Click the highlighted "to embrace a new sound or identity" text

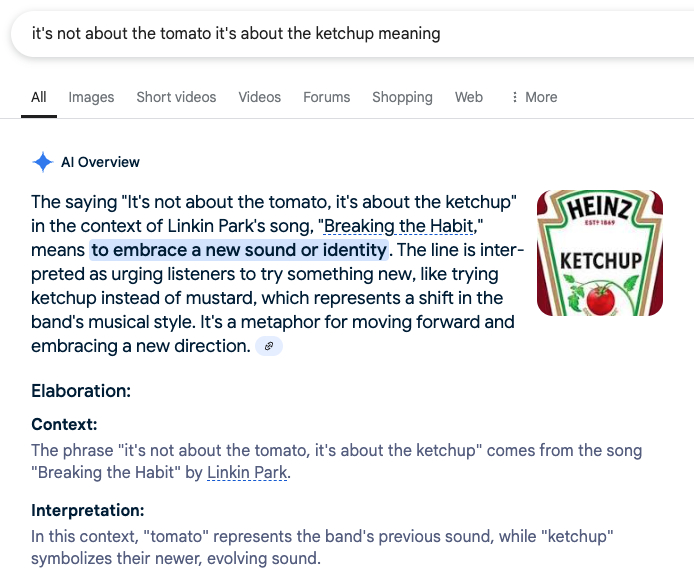tap(238, 249)
